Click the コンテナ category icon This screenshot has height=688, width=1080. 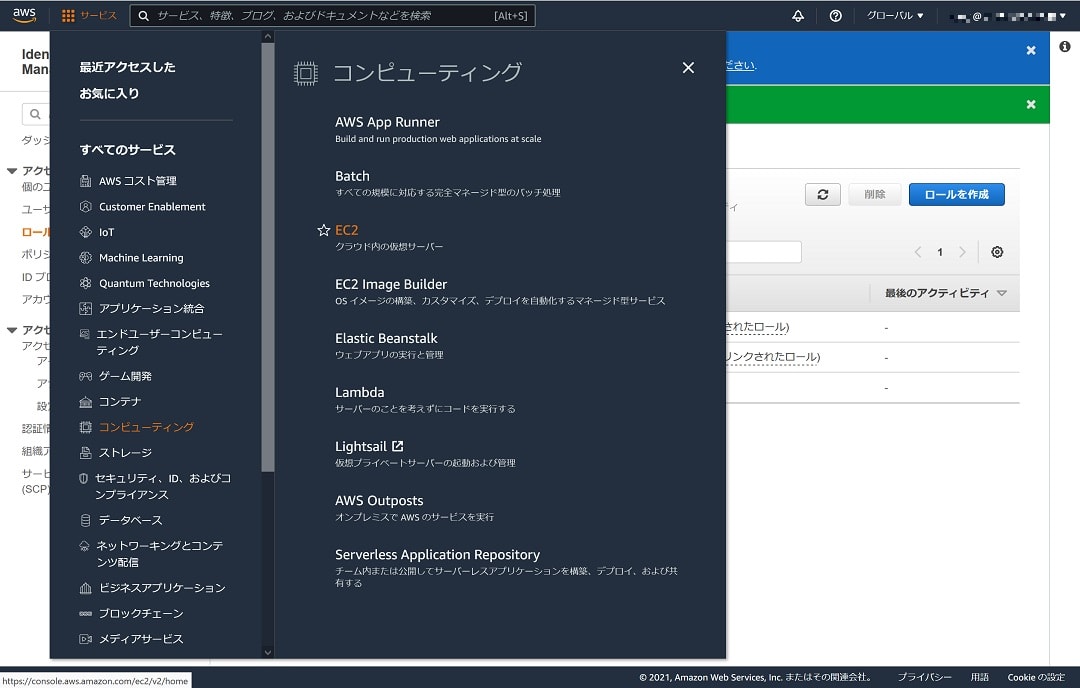tap(85, 402)
